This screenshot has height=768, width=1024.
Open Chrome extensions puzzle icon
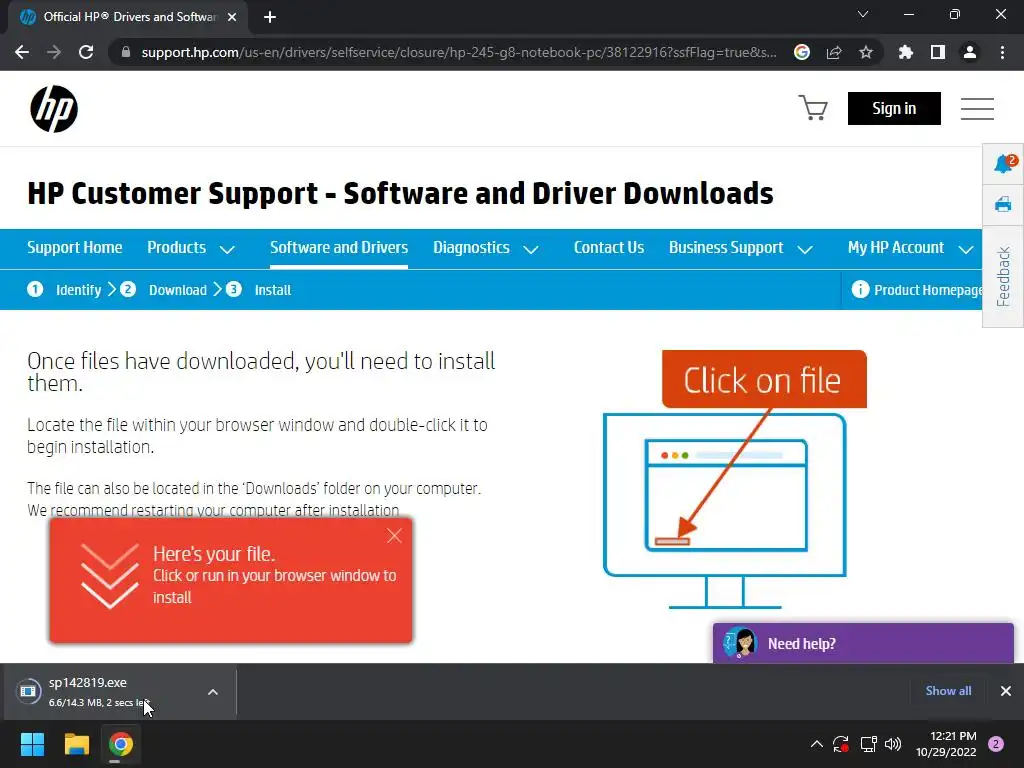906,52
